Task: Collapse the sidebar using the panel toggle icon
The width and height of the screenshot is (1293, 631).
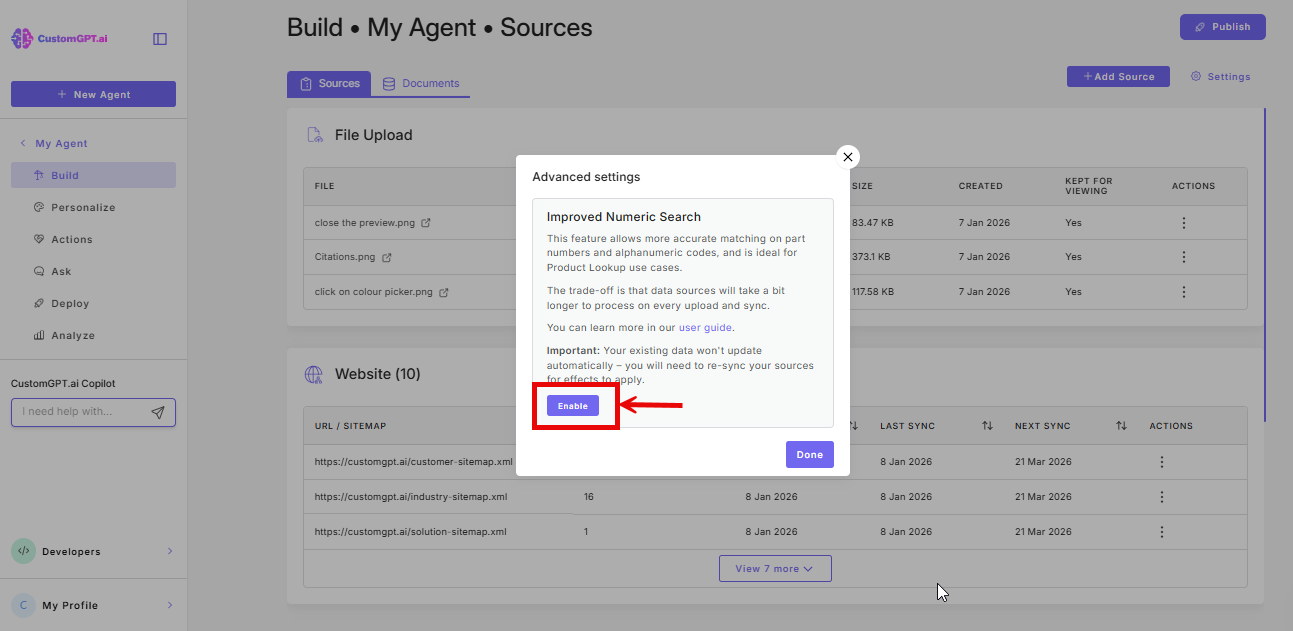Action: (x=159, y=36)
